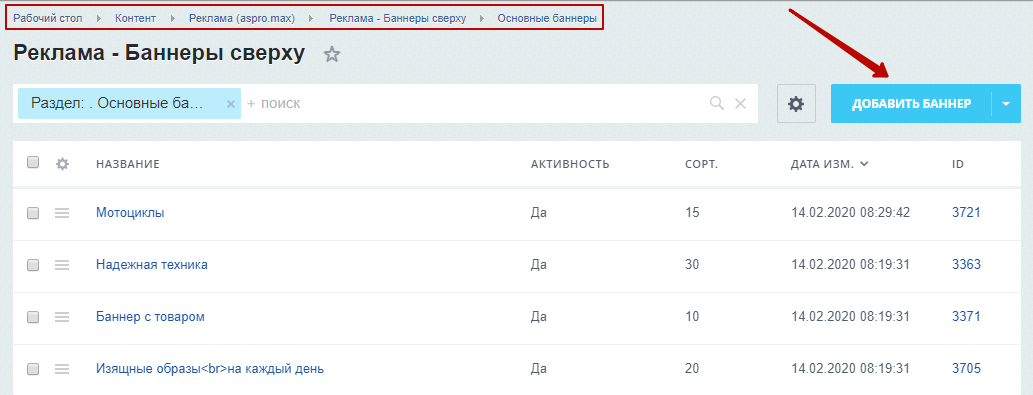Open the Надежная техника banner
The height and width of the screenshot is (395, 1033).
[x=152, y=265]
